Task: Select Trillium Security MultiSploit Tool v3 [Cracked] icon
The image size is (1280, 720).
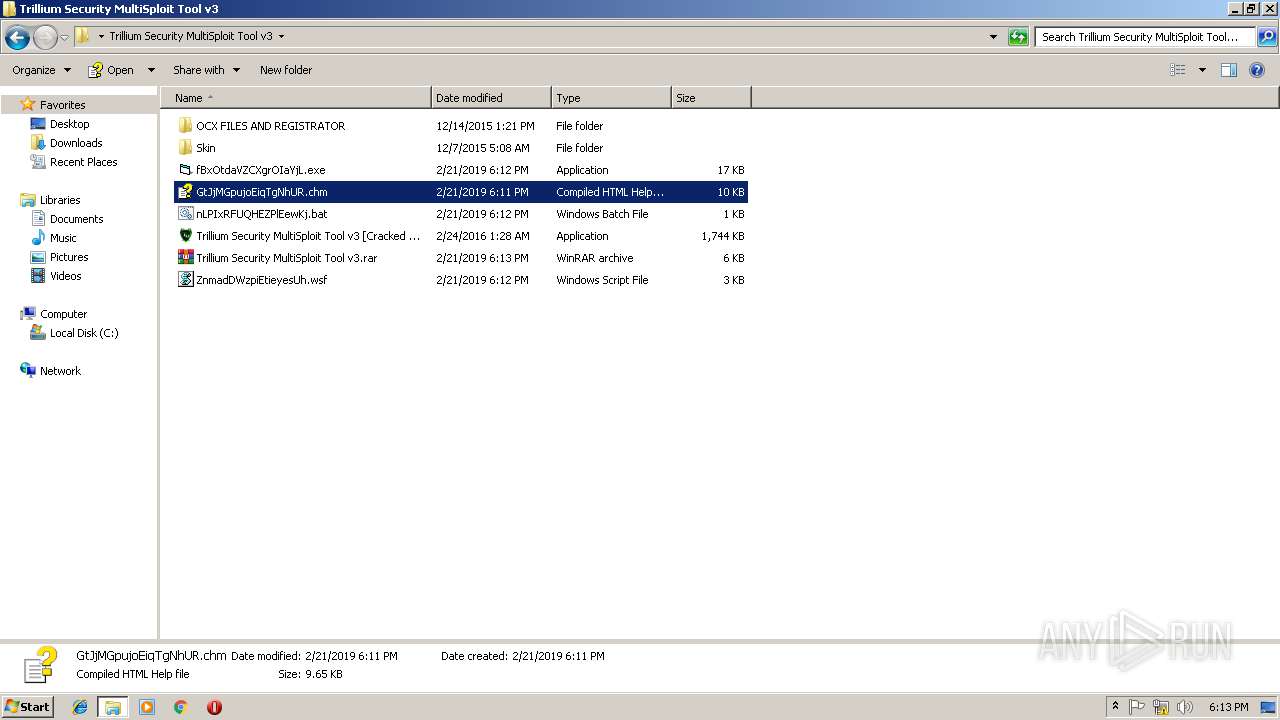Action: pyautogui.click(x=185, y=236)
